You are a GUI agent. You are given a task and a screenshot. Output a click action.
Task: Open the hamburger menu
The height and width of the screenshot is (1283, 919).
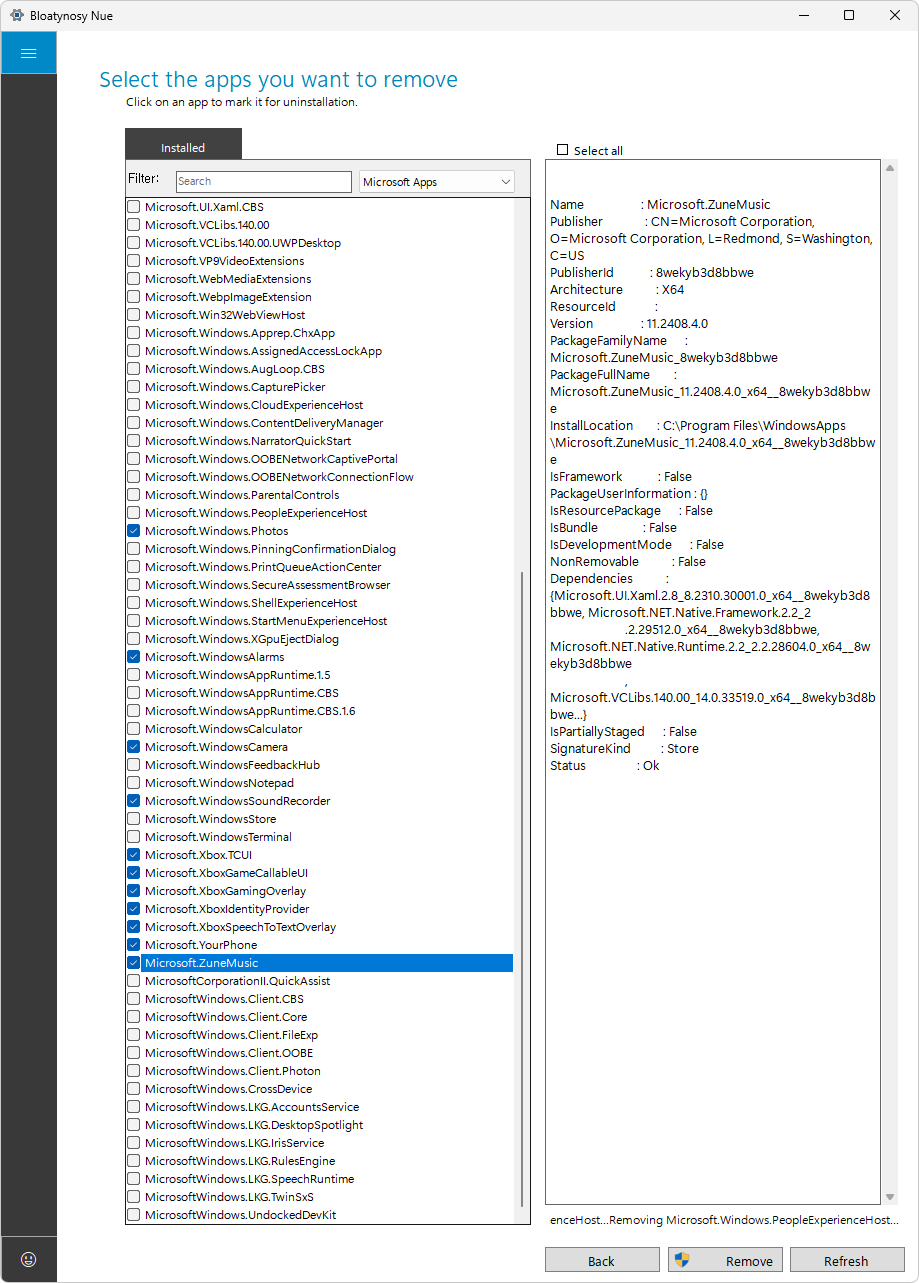pyautogui.click(x=28, y=53)
